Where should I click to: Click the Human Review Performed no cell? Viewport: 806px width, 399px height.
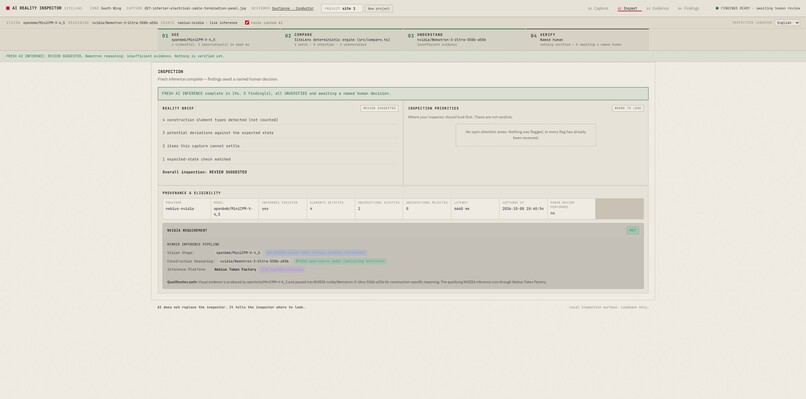571,209
